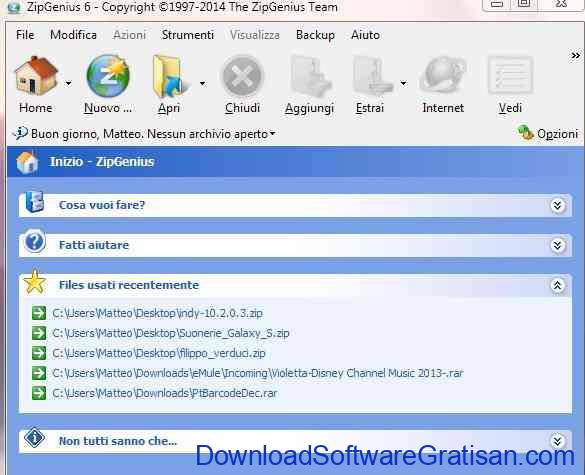
Task: Open the dropdown after 'Nessun archivio aperto'
Action: 273,133
